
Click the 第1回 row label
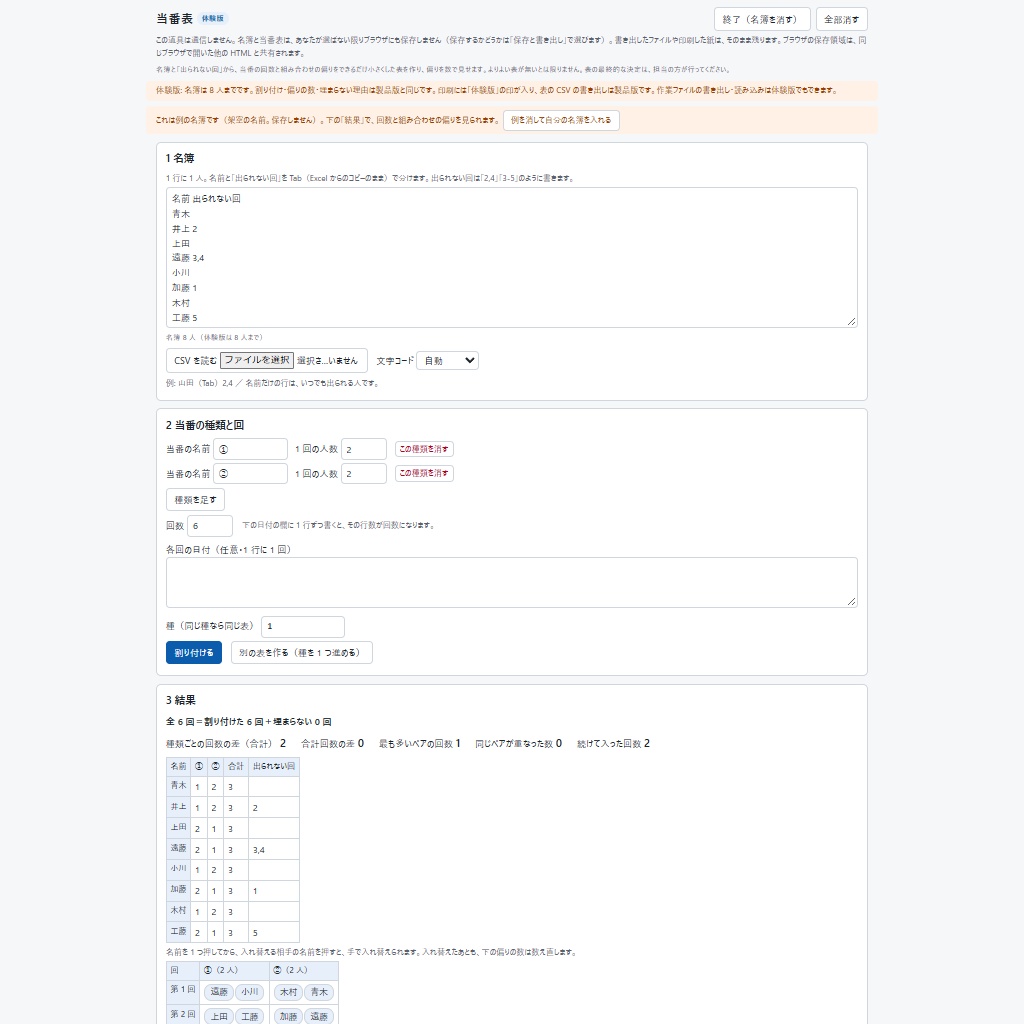183,990
